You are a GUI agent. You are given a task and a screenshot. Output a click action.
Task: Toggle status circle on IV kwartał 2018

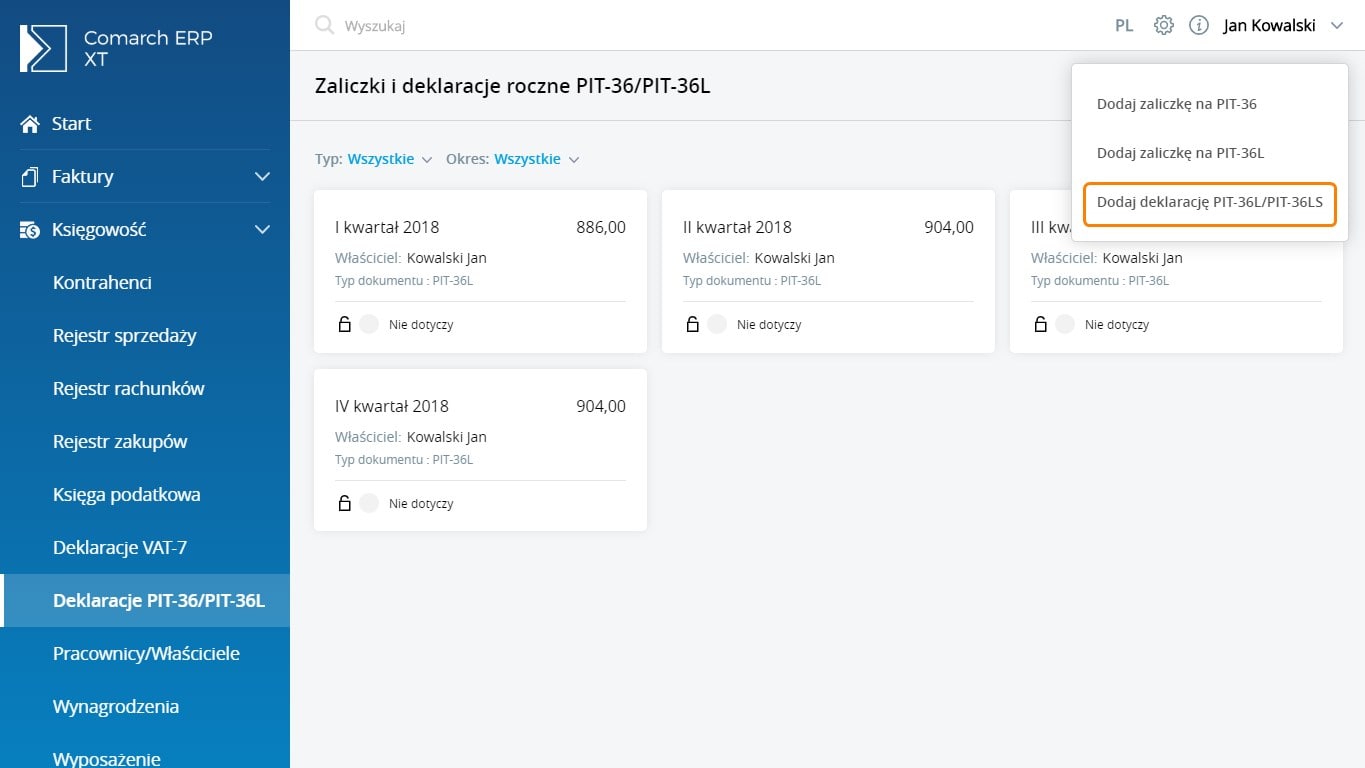click(369, 503)
